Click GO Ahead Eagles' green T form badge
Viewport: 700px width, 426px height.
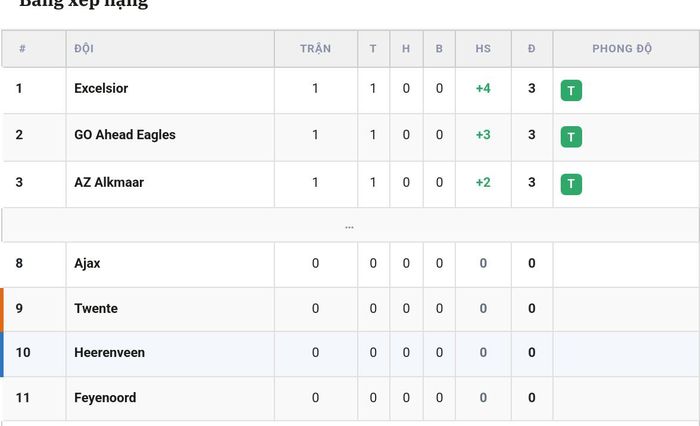(x=571, y=137)
